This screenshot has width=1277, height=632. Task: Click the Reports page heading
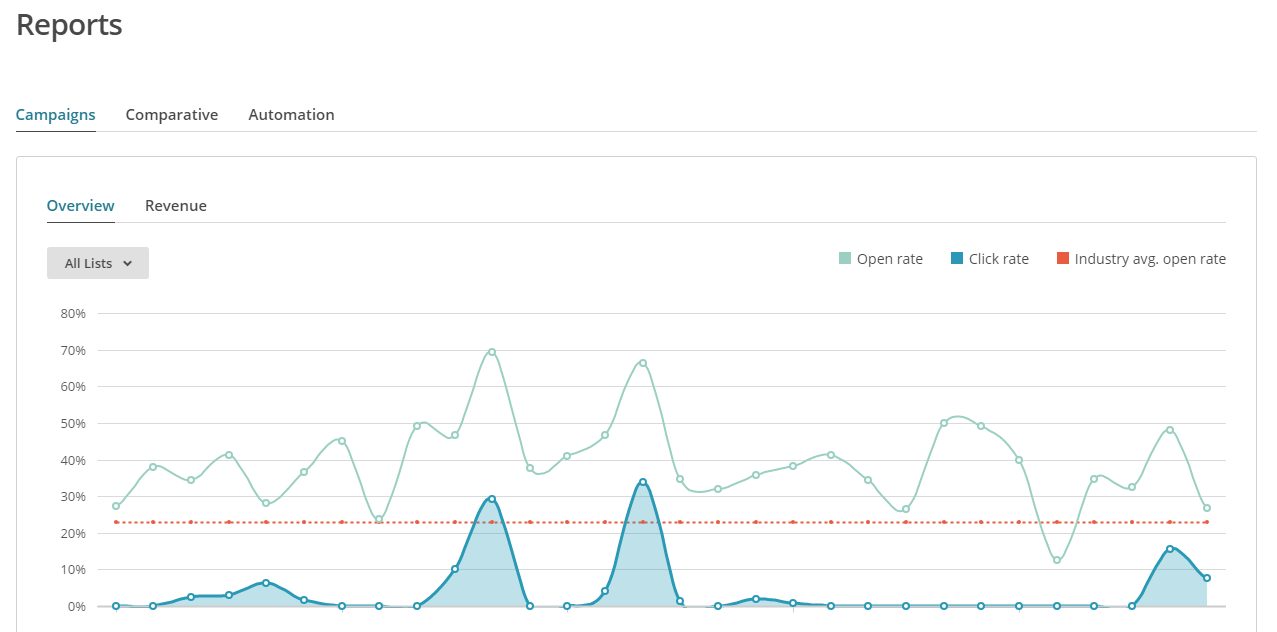tap(69, 25)
